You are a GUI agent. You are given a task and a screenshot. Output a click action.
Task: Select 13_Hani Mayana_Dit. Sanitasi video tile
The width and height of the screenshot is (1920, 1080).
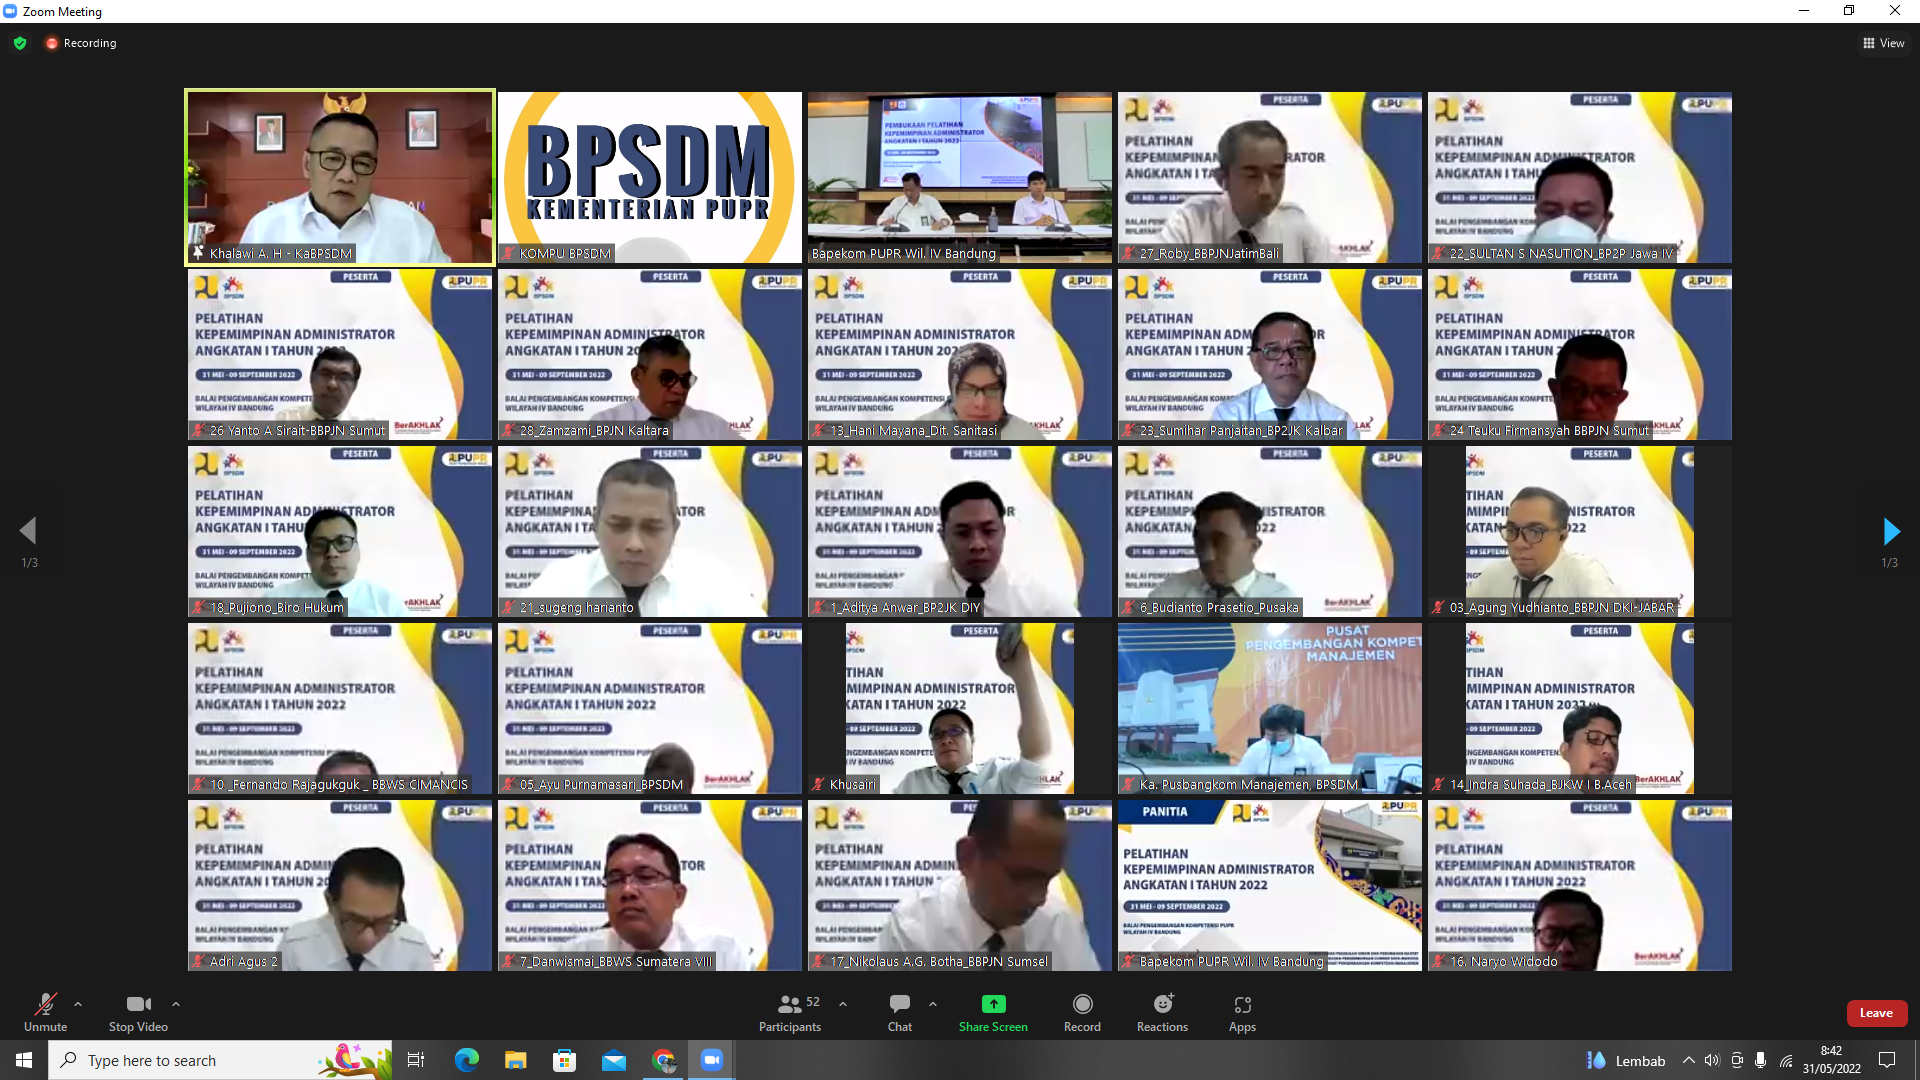point(960,354)
